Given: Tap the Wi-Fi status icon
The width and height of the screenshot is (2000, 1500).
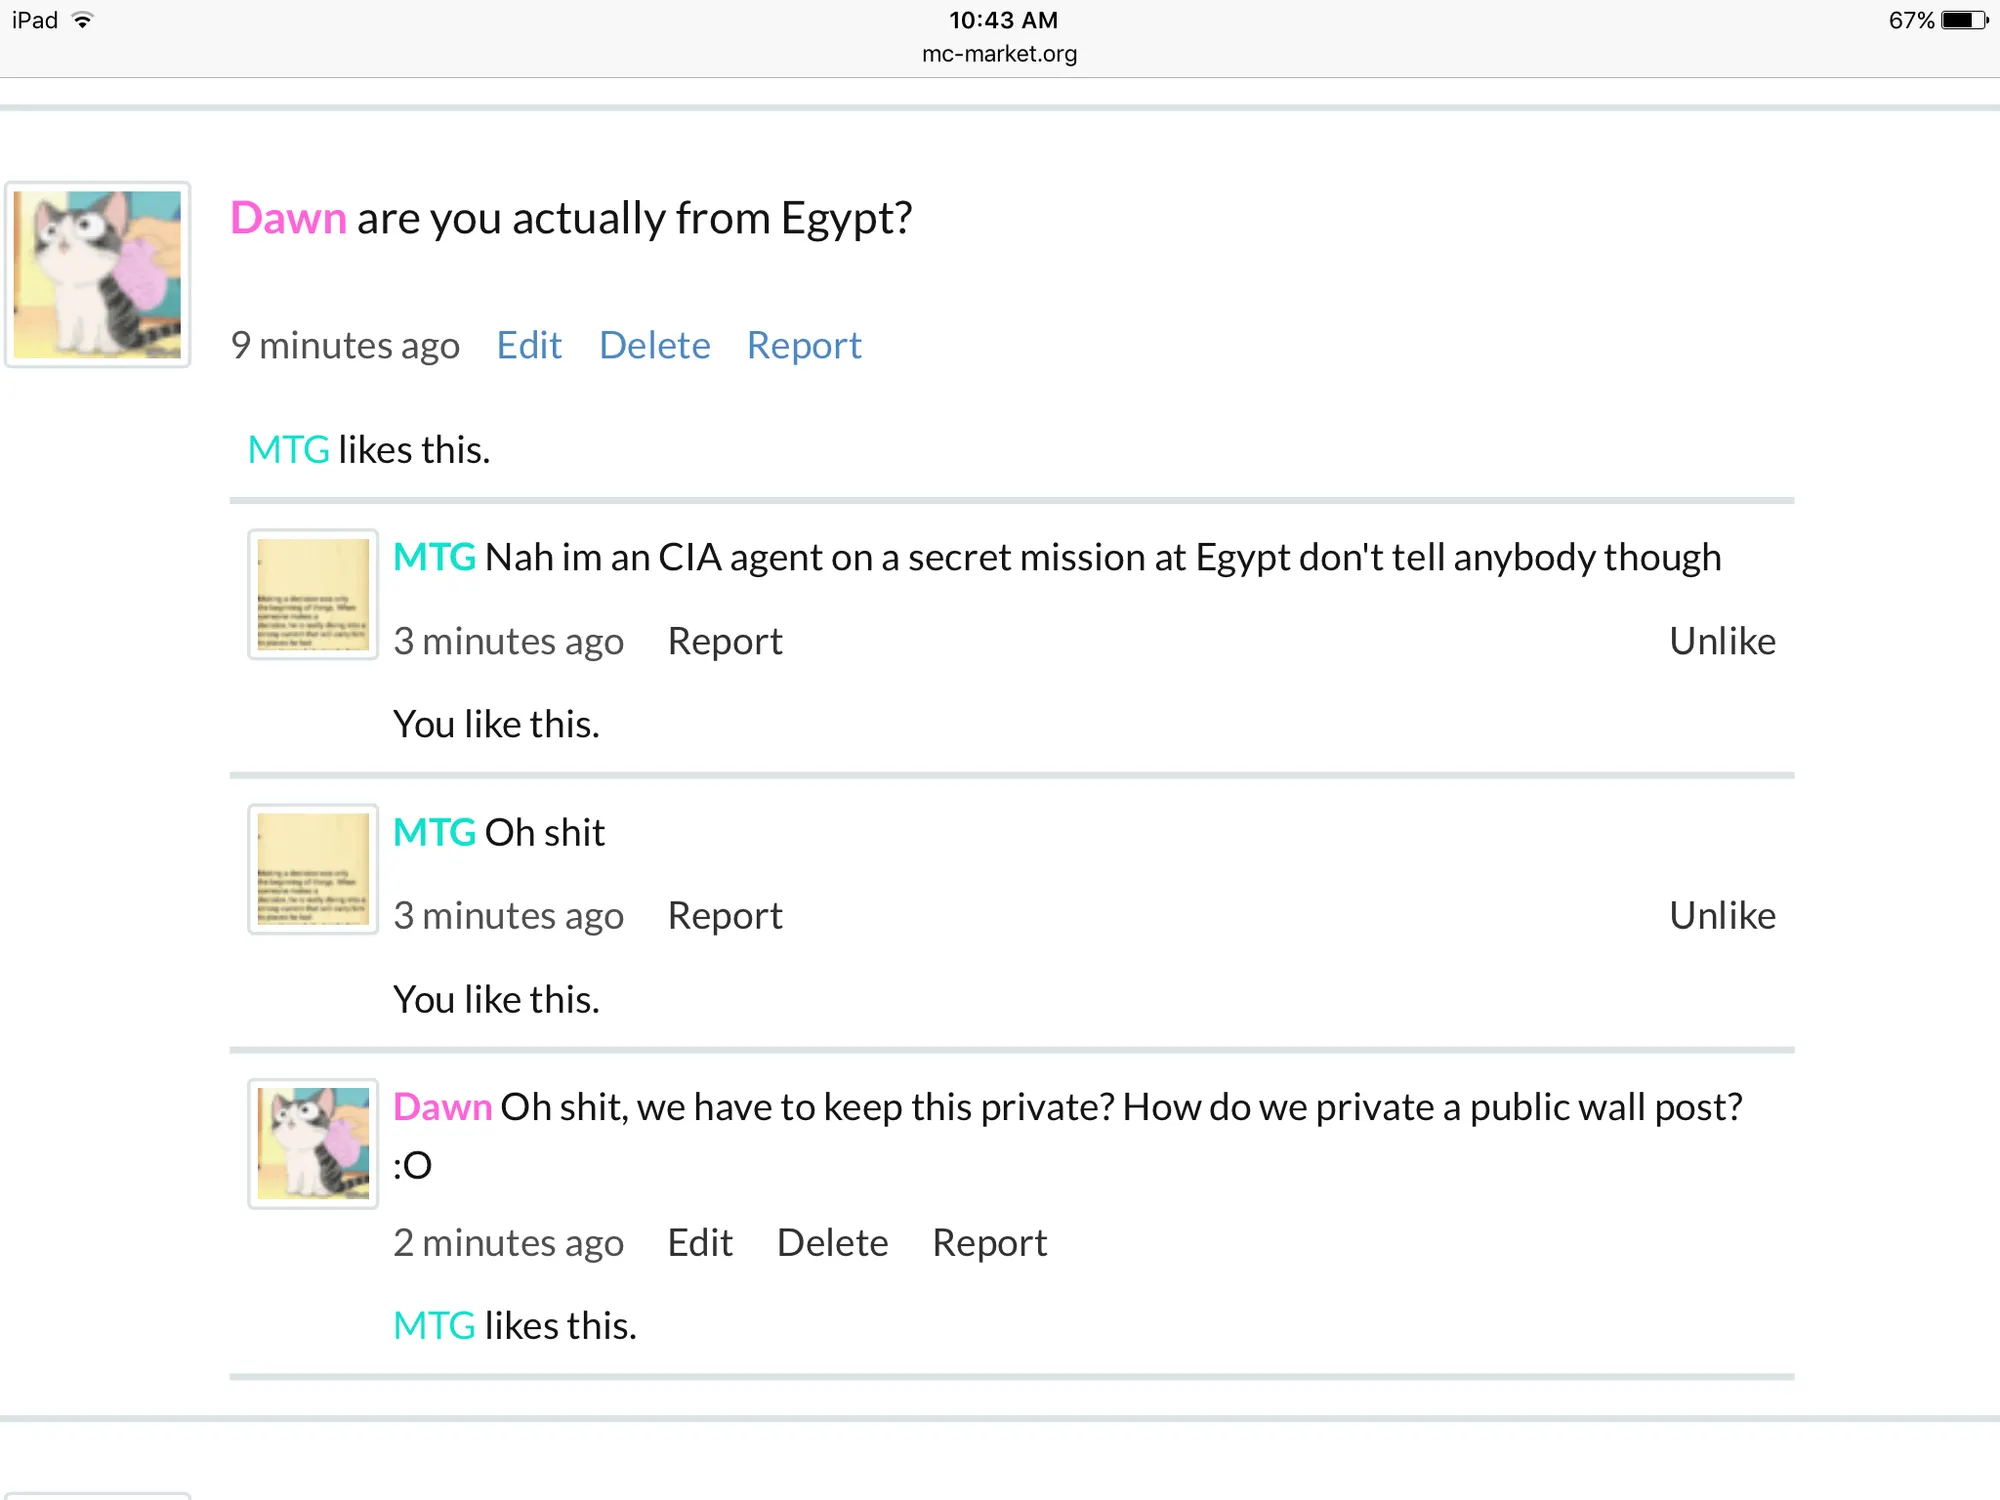Looking at the screenshot, I should pos(83,20).
